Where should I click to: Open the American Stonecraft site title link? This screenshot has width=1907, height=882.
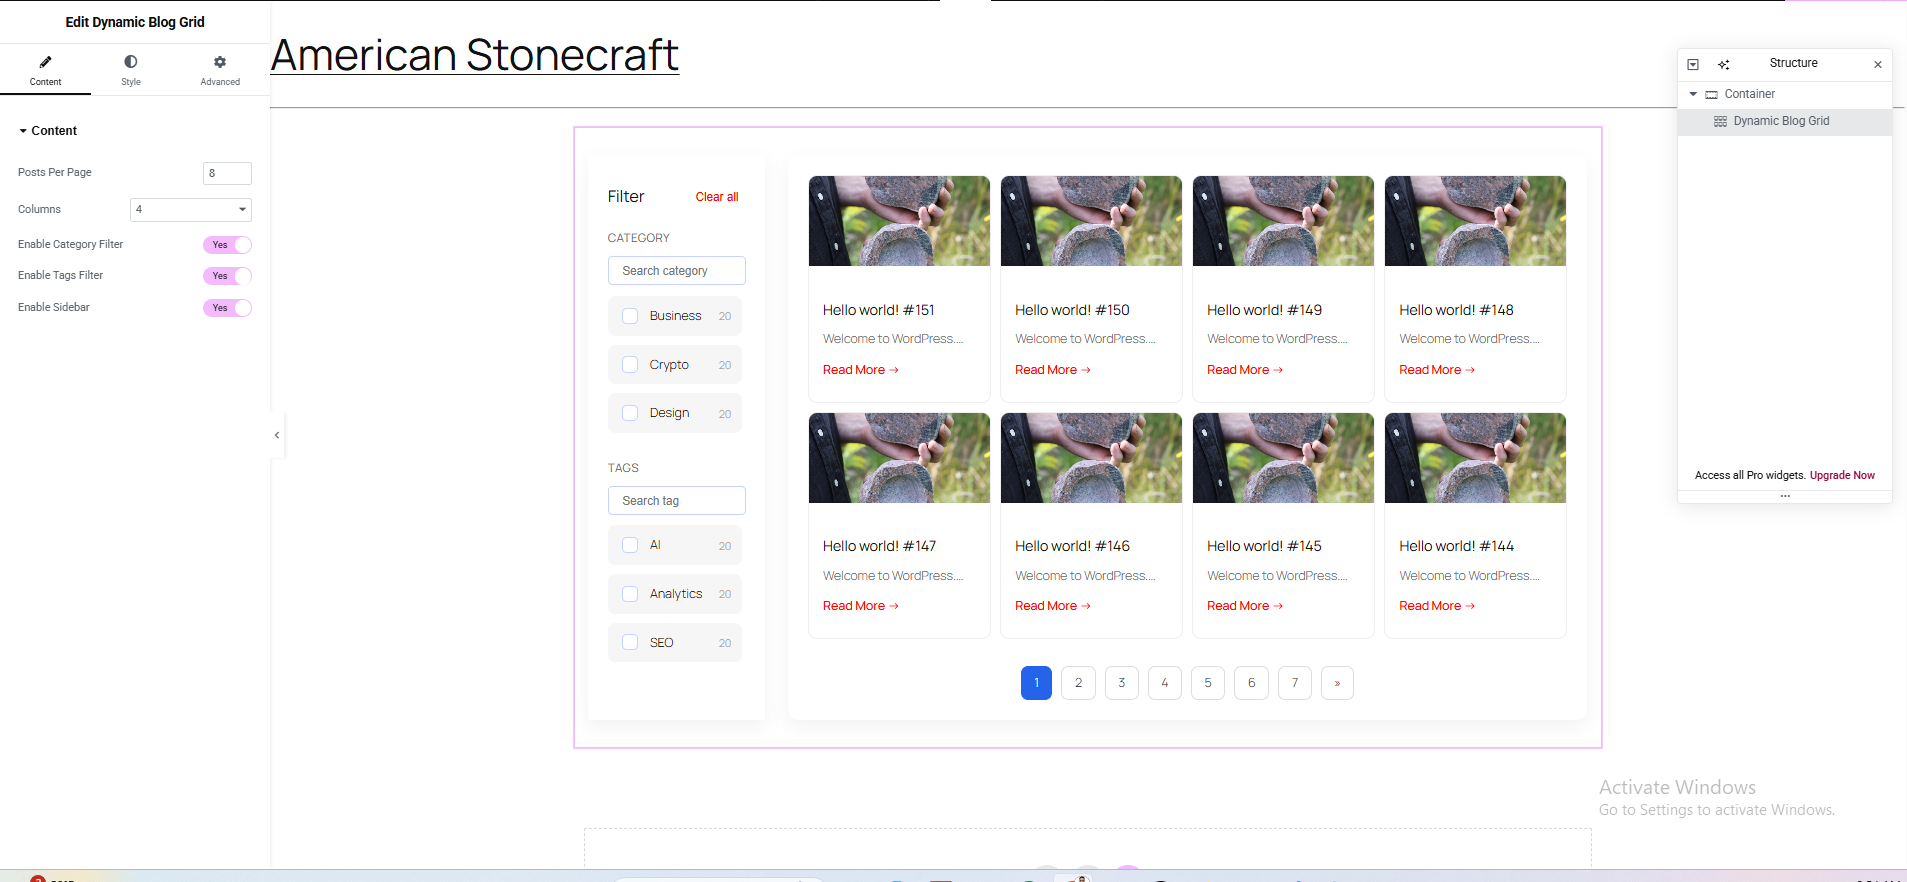coord(475,55)
